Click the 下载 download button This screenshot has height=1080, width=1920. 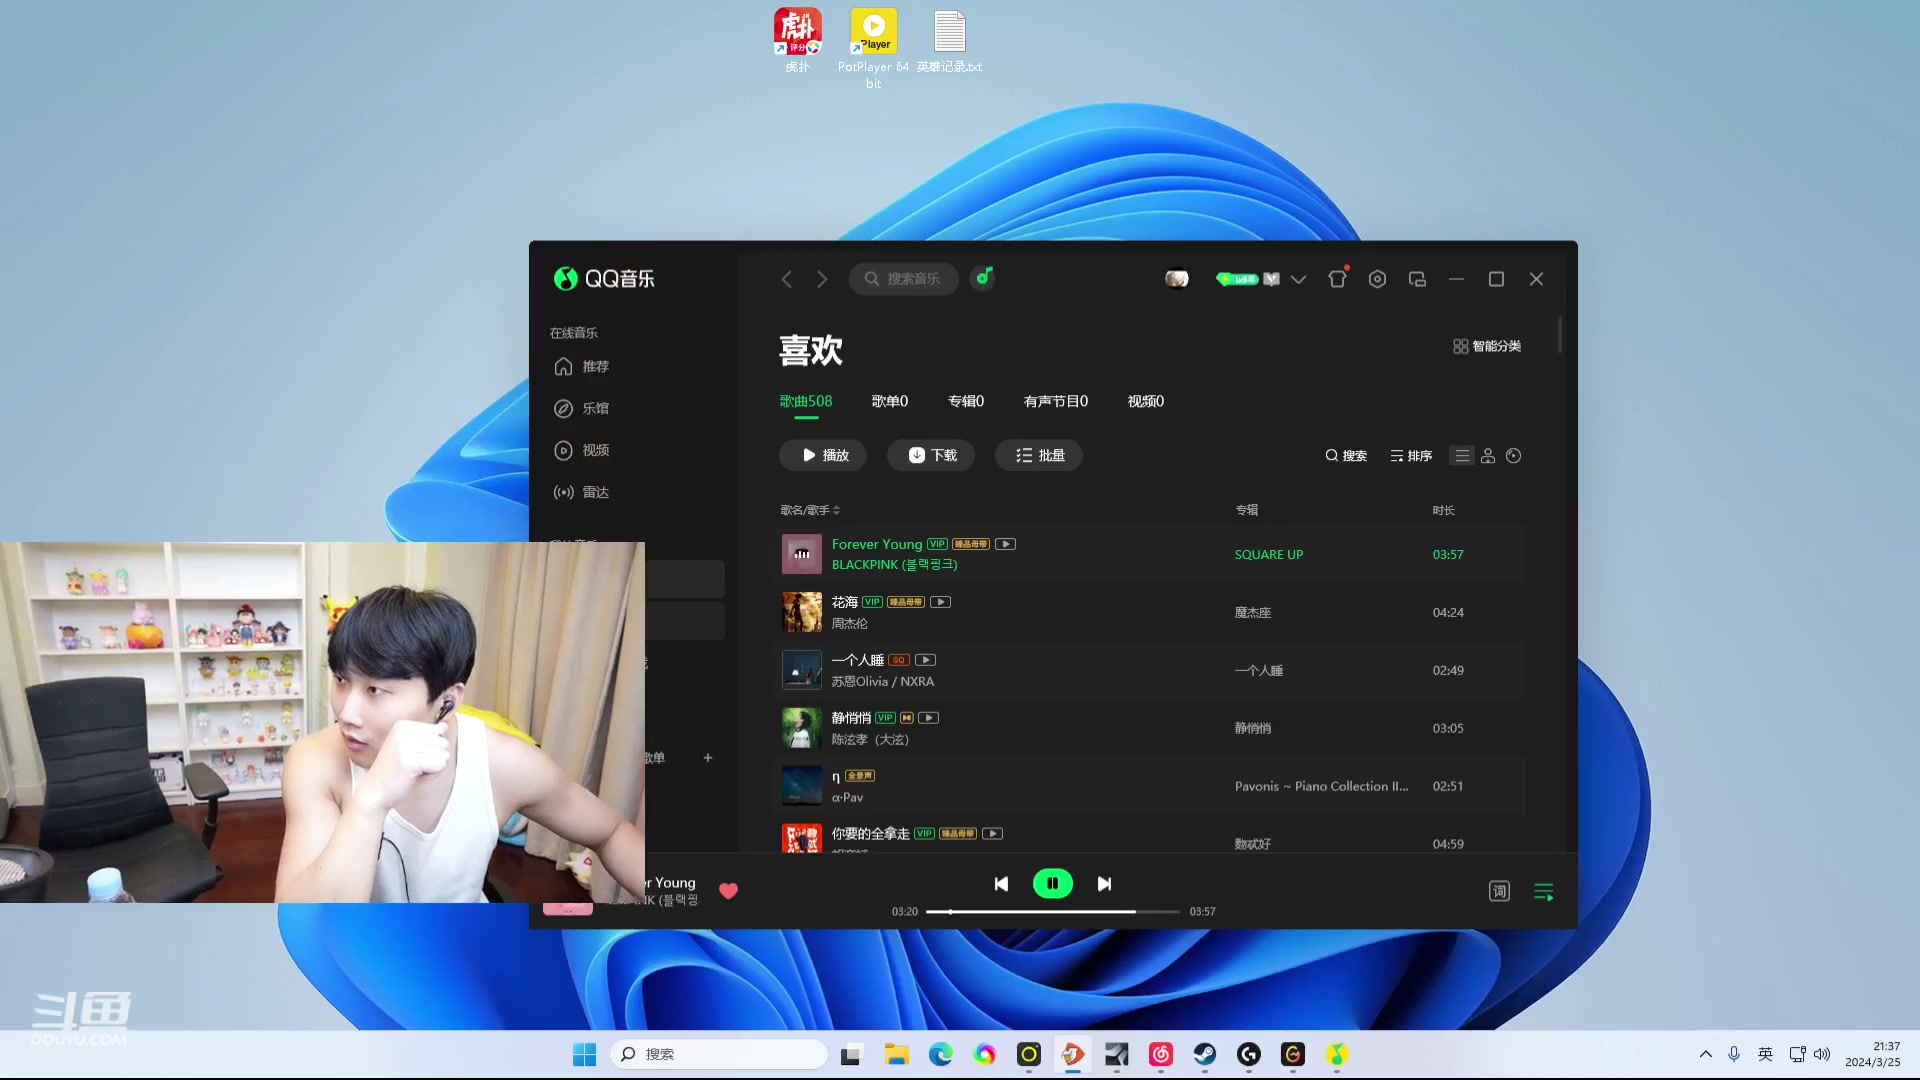click(931, 455)
